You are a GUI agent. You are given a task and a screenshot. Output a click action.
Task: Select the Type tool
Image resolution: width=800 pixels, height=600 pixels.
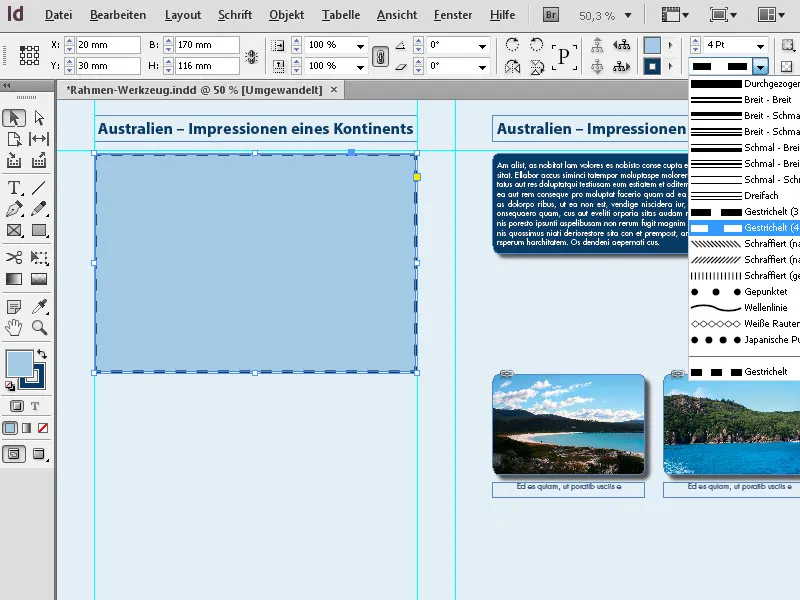pyautogui.click(x=14, y=186)
